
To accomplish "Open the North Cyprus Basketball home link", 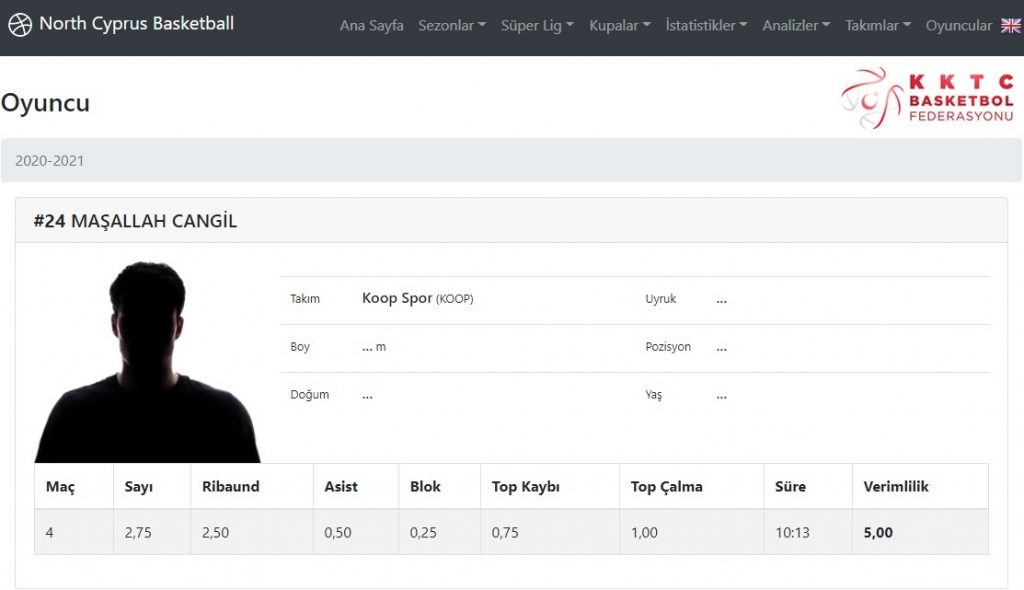I will click(x=121, y=24).
